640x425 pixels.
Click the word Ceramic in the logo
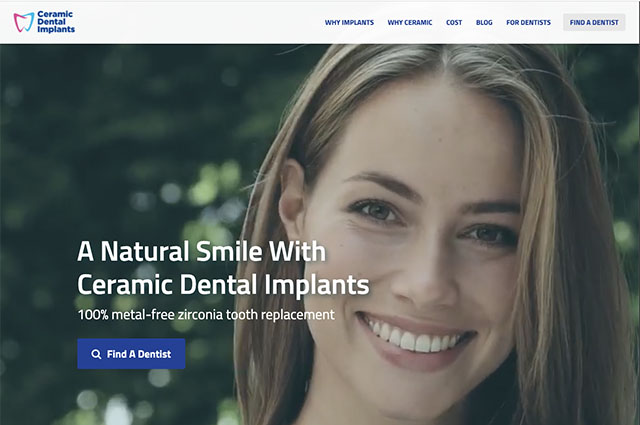55,14
